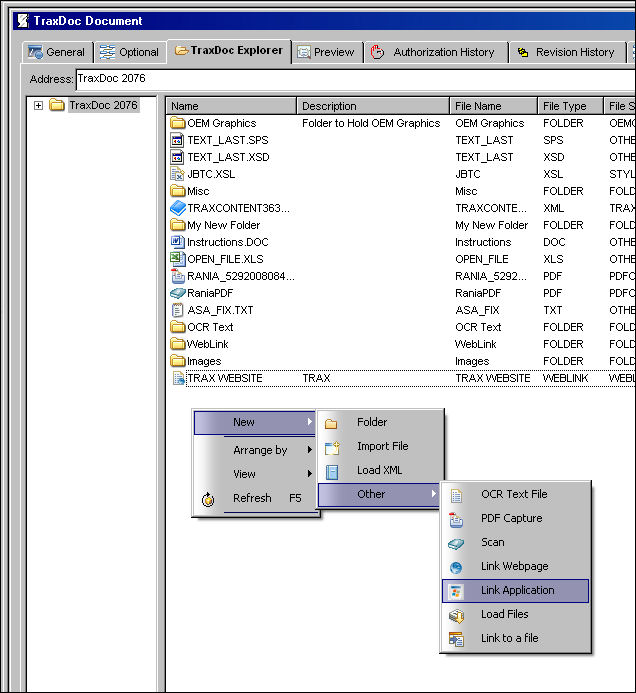
Task: Open the New submenu arrow
Action: coord(310,422)
